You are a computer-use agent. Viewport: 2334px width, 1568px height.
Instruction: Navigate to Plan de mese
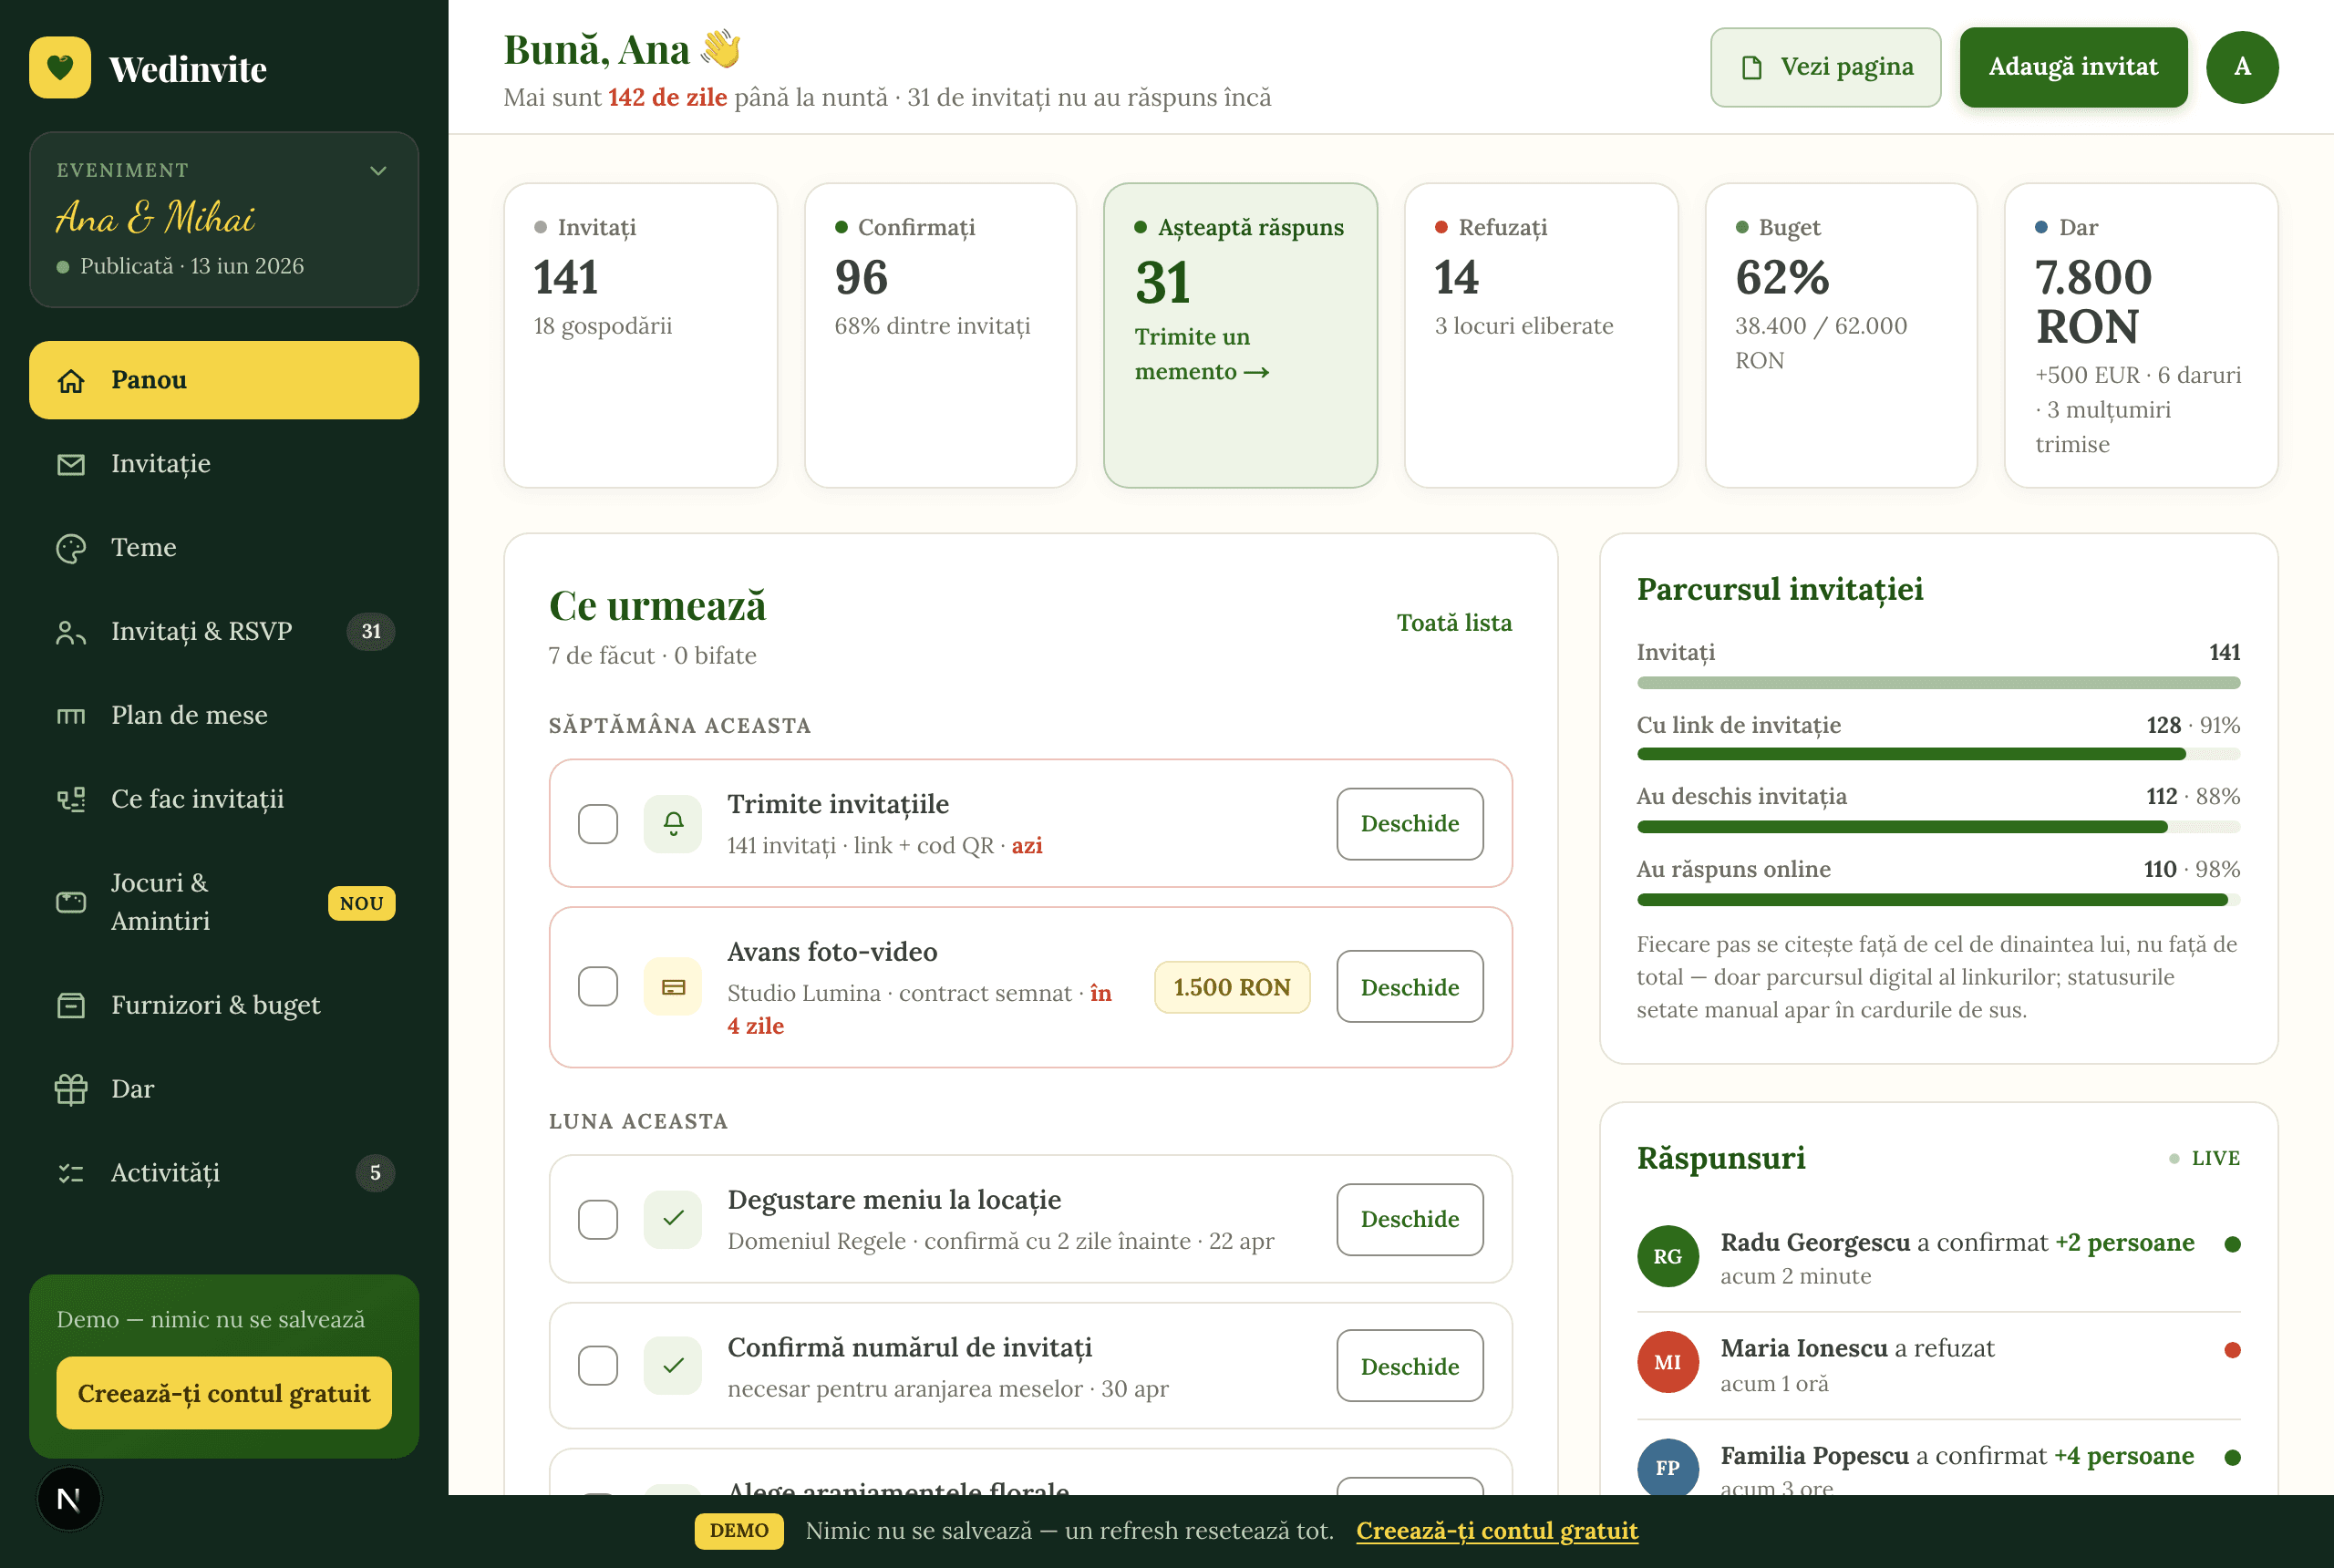[x=224, y=716]
